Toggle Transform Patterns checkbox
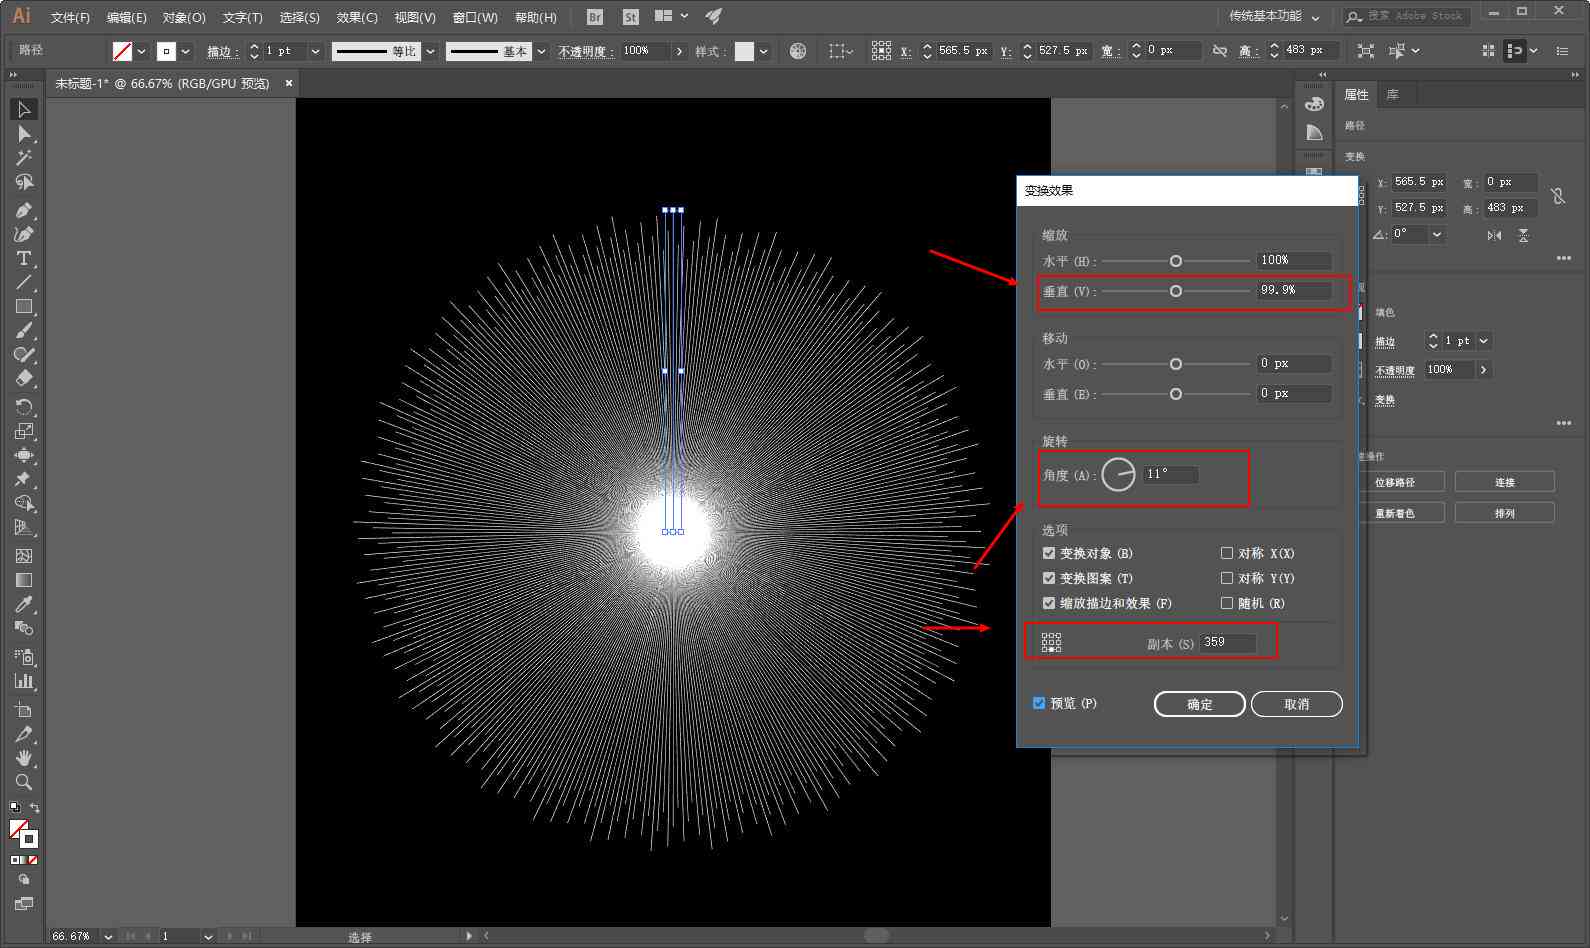The width and height of the screenshot is (1590, 948). 1049,578
